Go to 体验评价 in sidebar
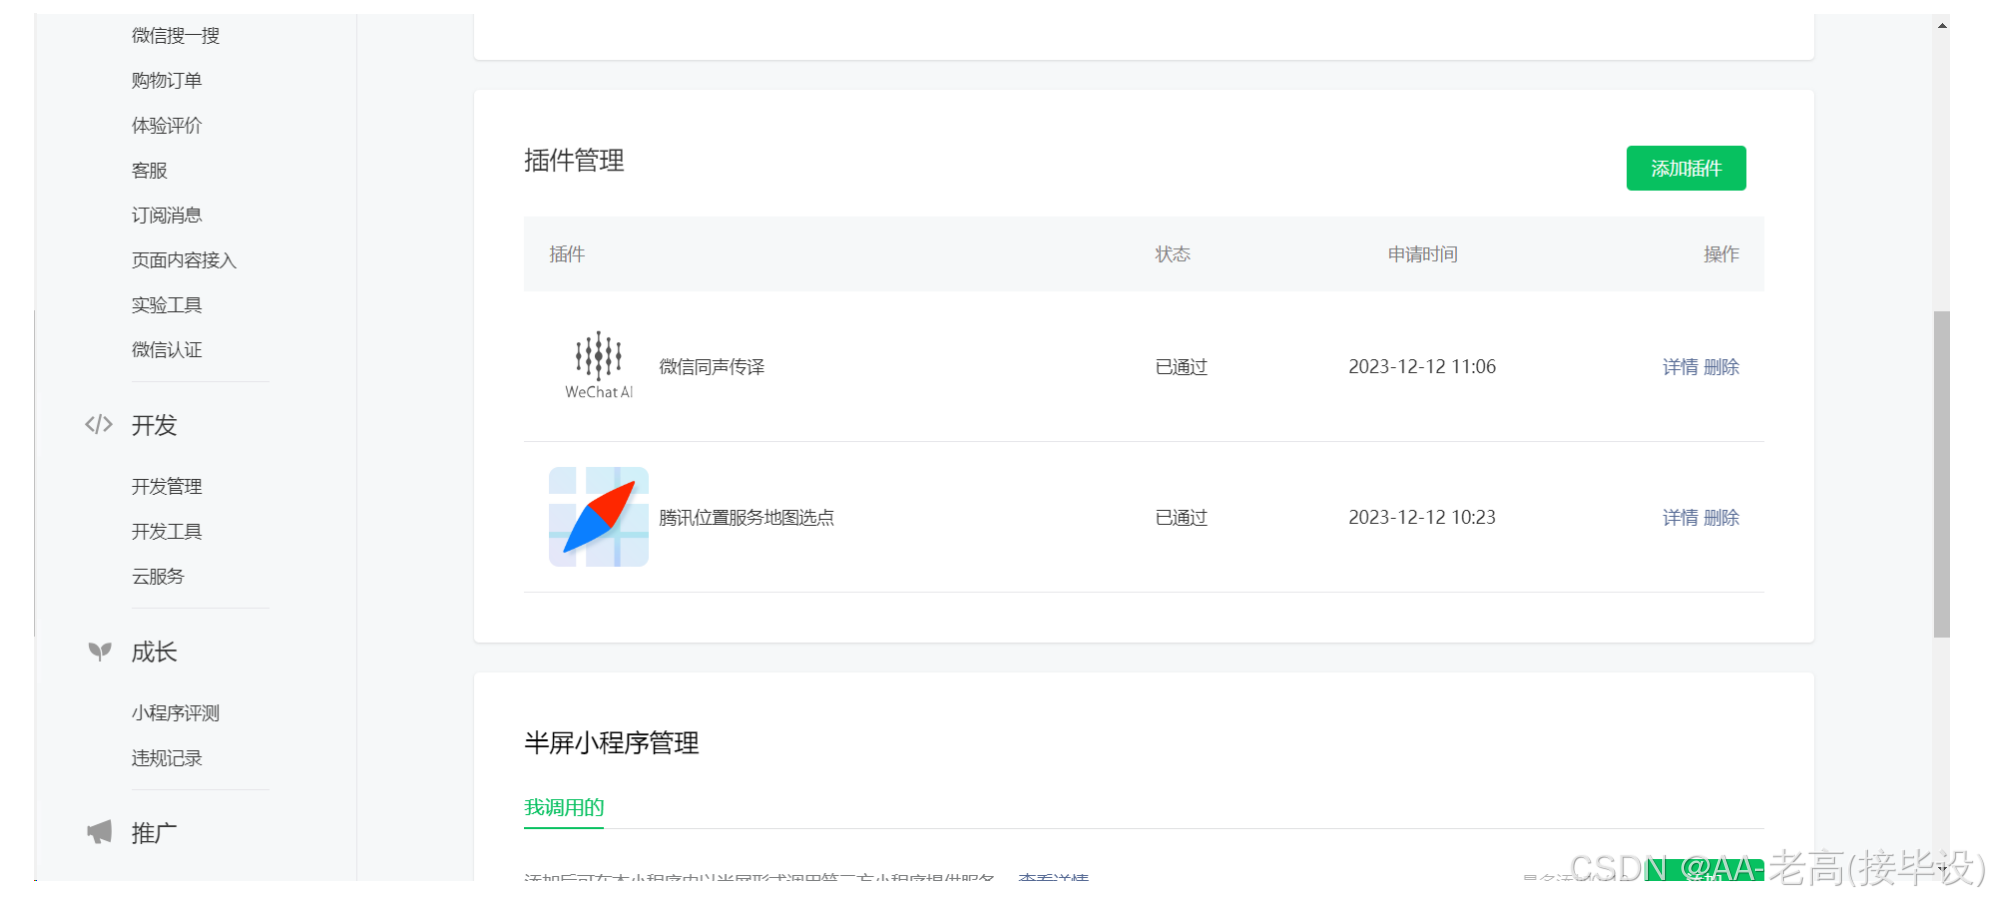 pyautogui.click(x=167, y=126)
